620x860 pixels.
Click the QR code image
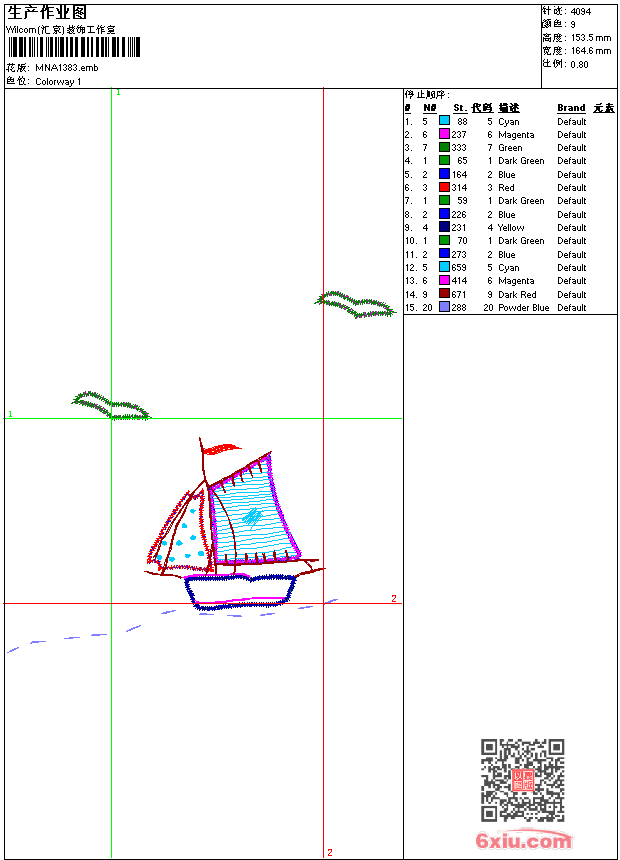523,780
